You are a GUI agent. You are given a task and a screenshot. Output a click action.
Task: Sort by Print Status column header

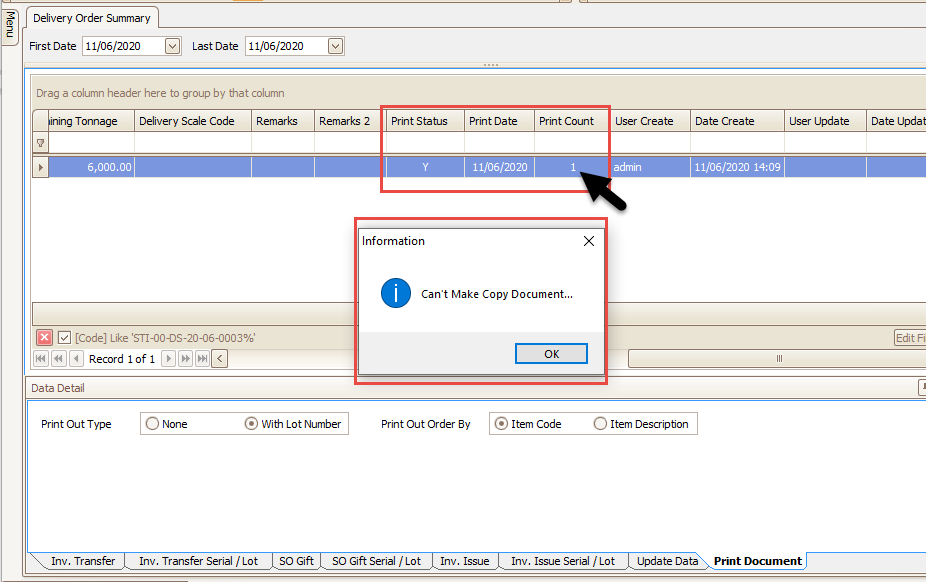click(x=425, y=121)
